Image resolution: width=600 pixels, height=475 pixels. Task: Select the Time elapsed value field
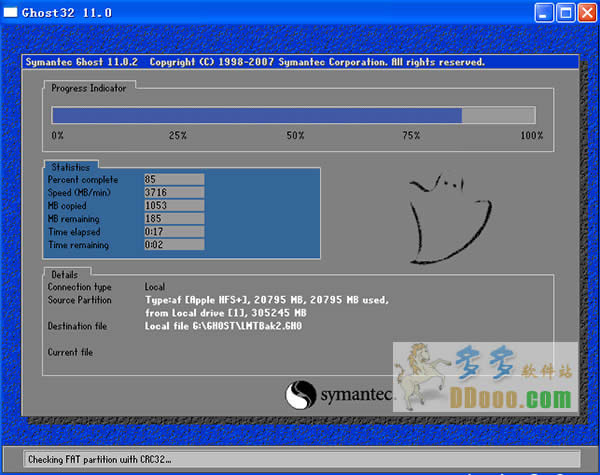pos(173,231)
